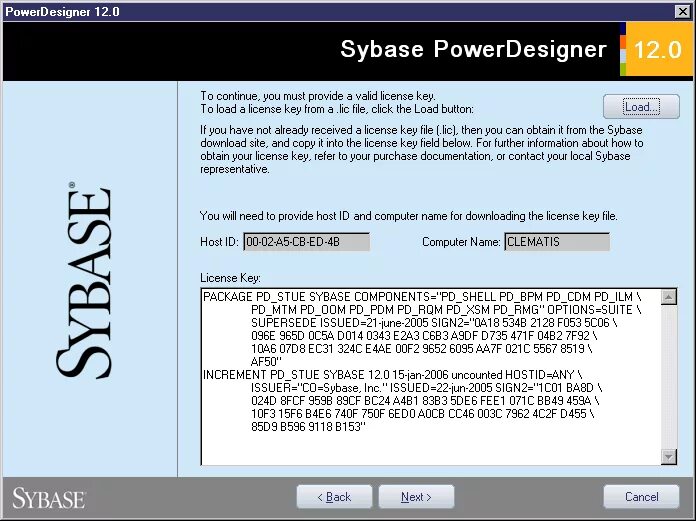The image size is (696, 521).
Task: Click the 'Computer Name:' label
Action: pos(461,242)
